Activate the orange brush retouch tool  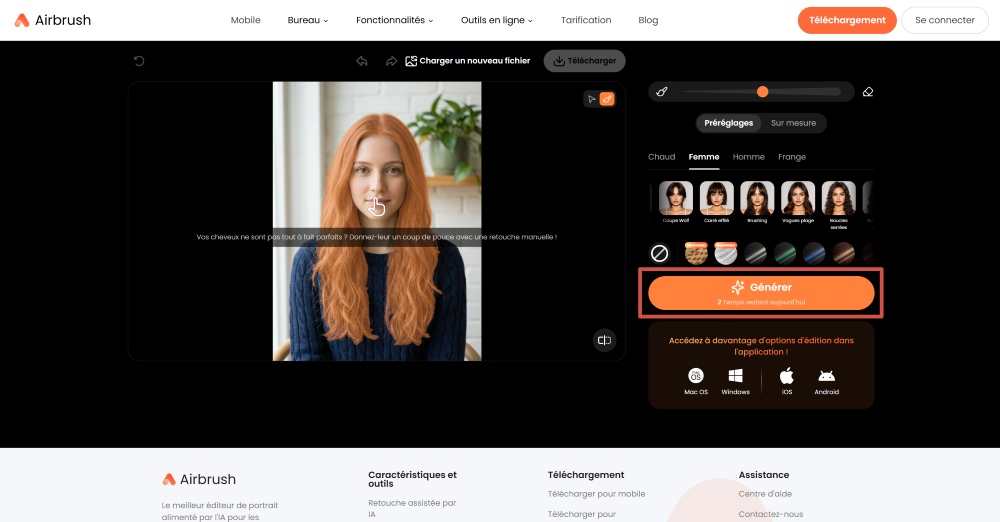tap(607, 99)
